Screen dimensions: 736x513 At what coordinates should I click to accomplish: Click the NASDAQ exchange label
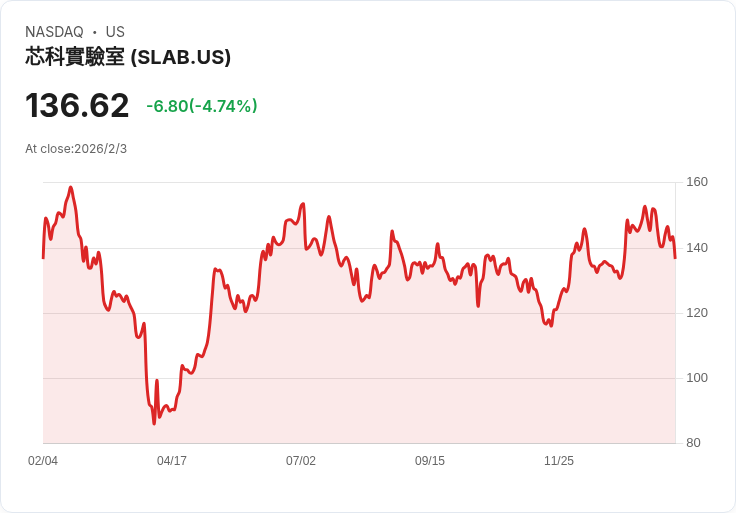(x=54, y=32)
